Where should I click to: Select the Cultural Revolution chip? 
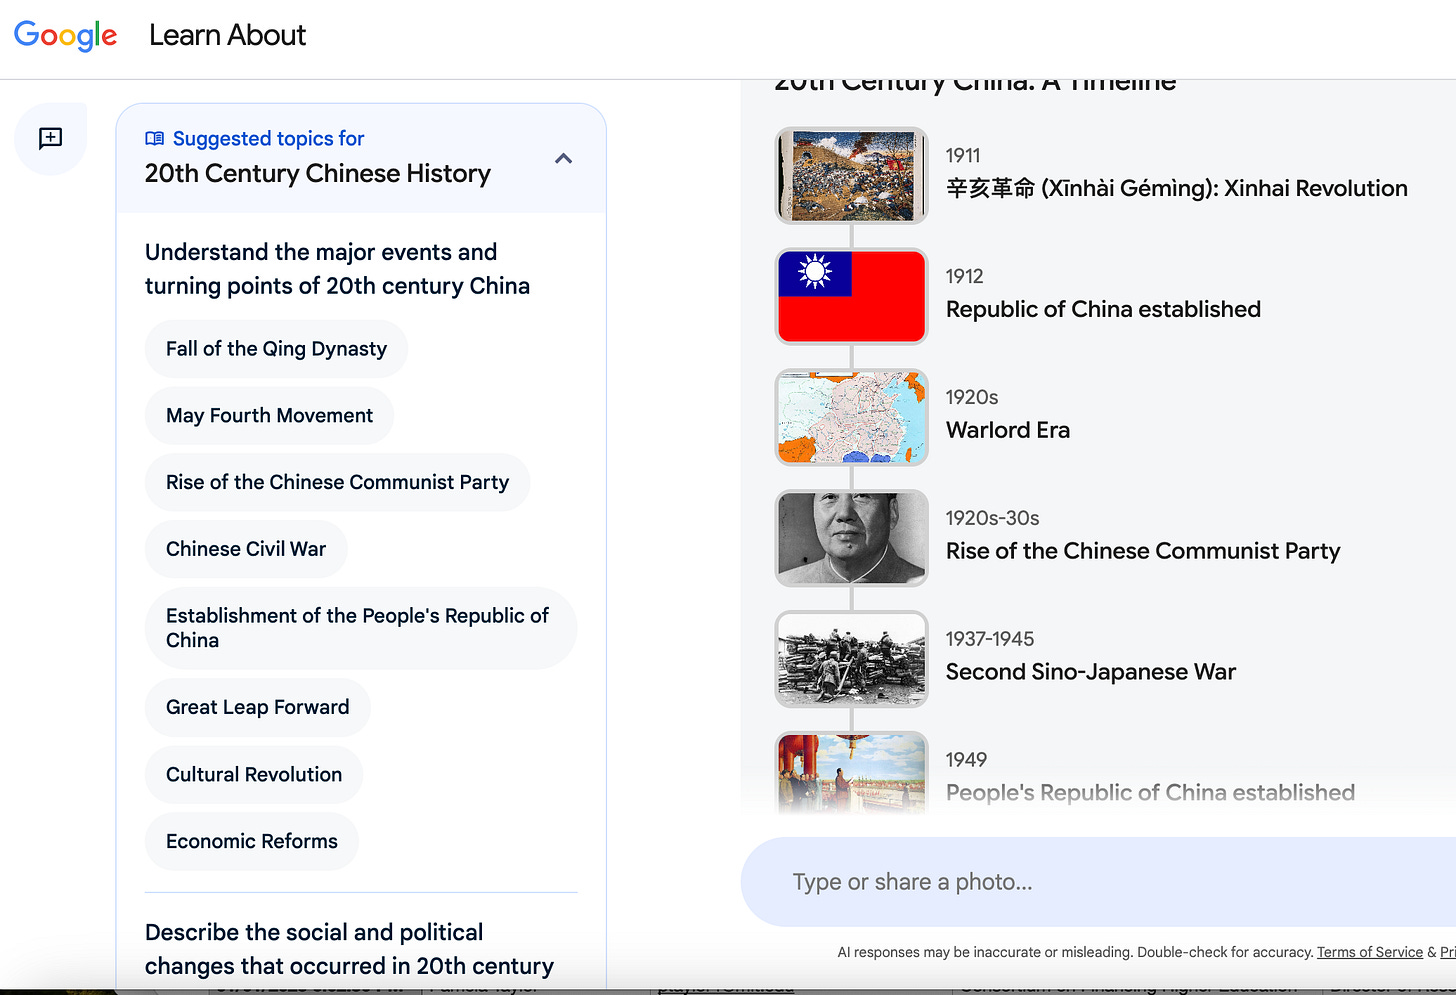(x=254, y=775)
